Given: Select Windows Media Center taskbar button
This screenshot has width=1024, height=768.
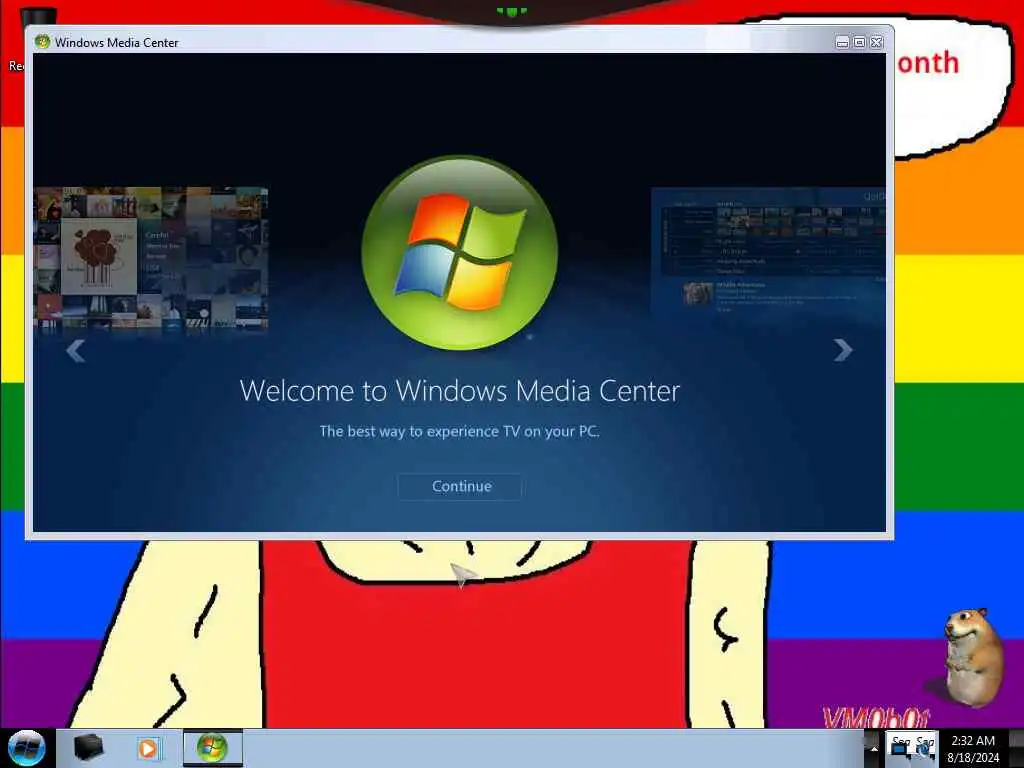Looking at the screenshot, I should coord(213,748).
